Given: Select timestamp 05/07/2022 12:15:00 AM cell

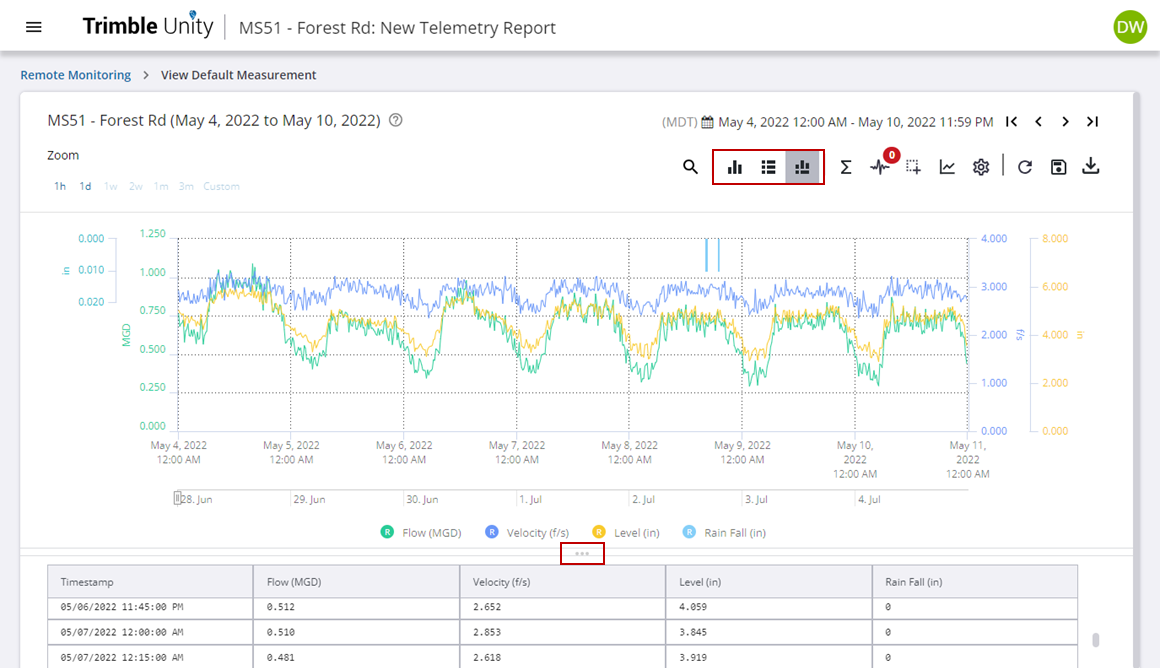Looking at the screenshot, I should 150,657.
